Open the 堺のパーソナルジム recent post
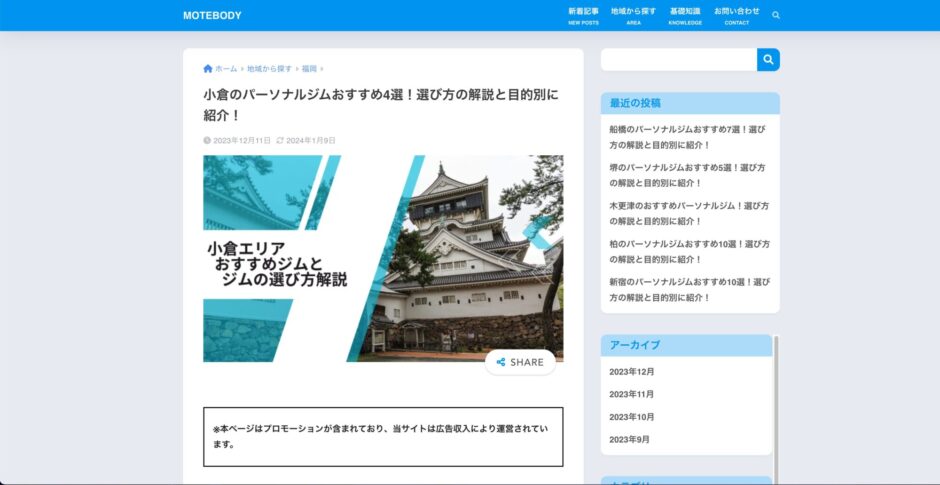This screenshot has width=940, height=485. (x=687, y=175)
